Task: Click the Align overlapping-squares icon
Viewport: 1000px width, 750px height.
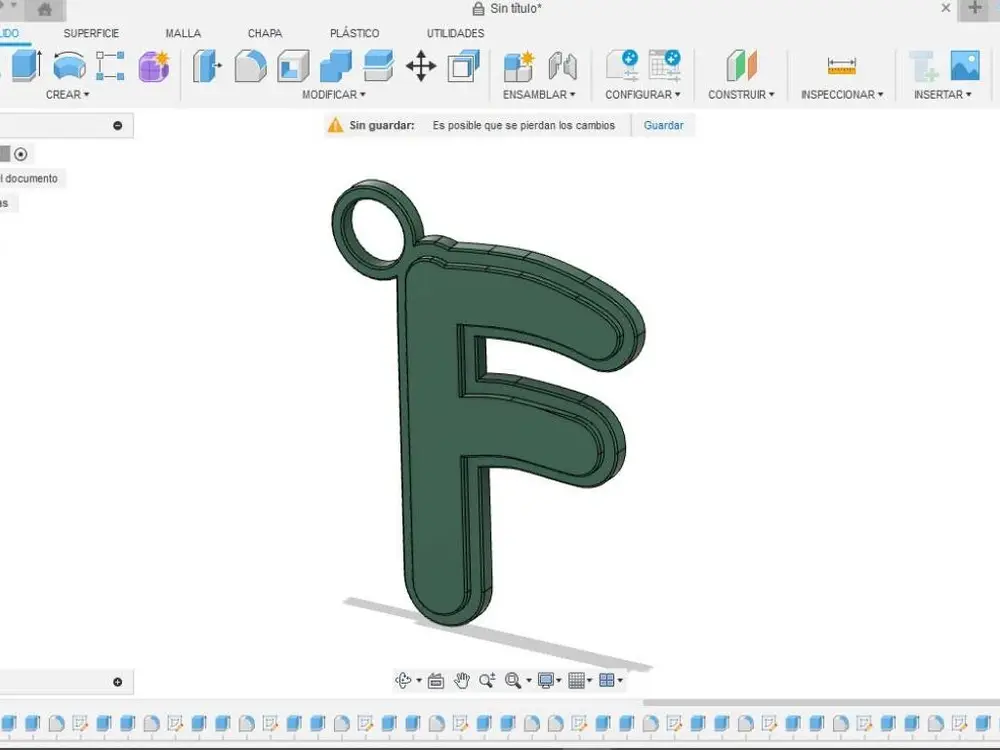Action: [x=464, y=66]
